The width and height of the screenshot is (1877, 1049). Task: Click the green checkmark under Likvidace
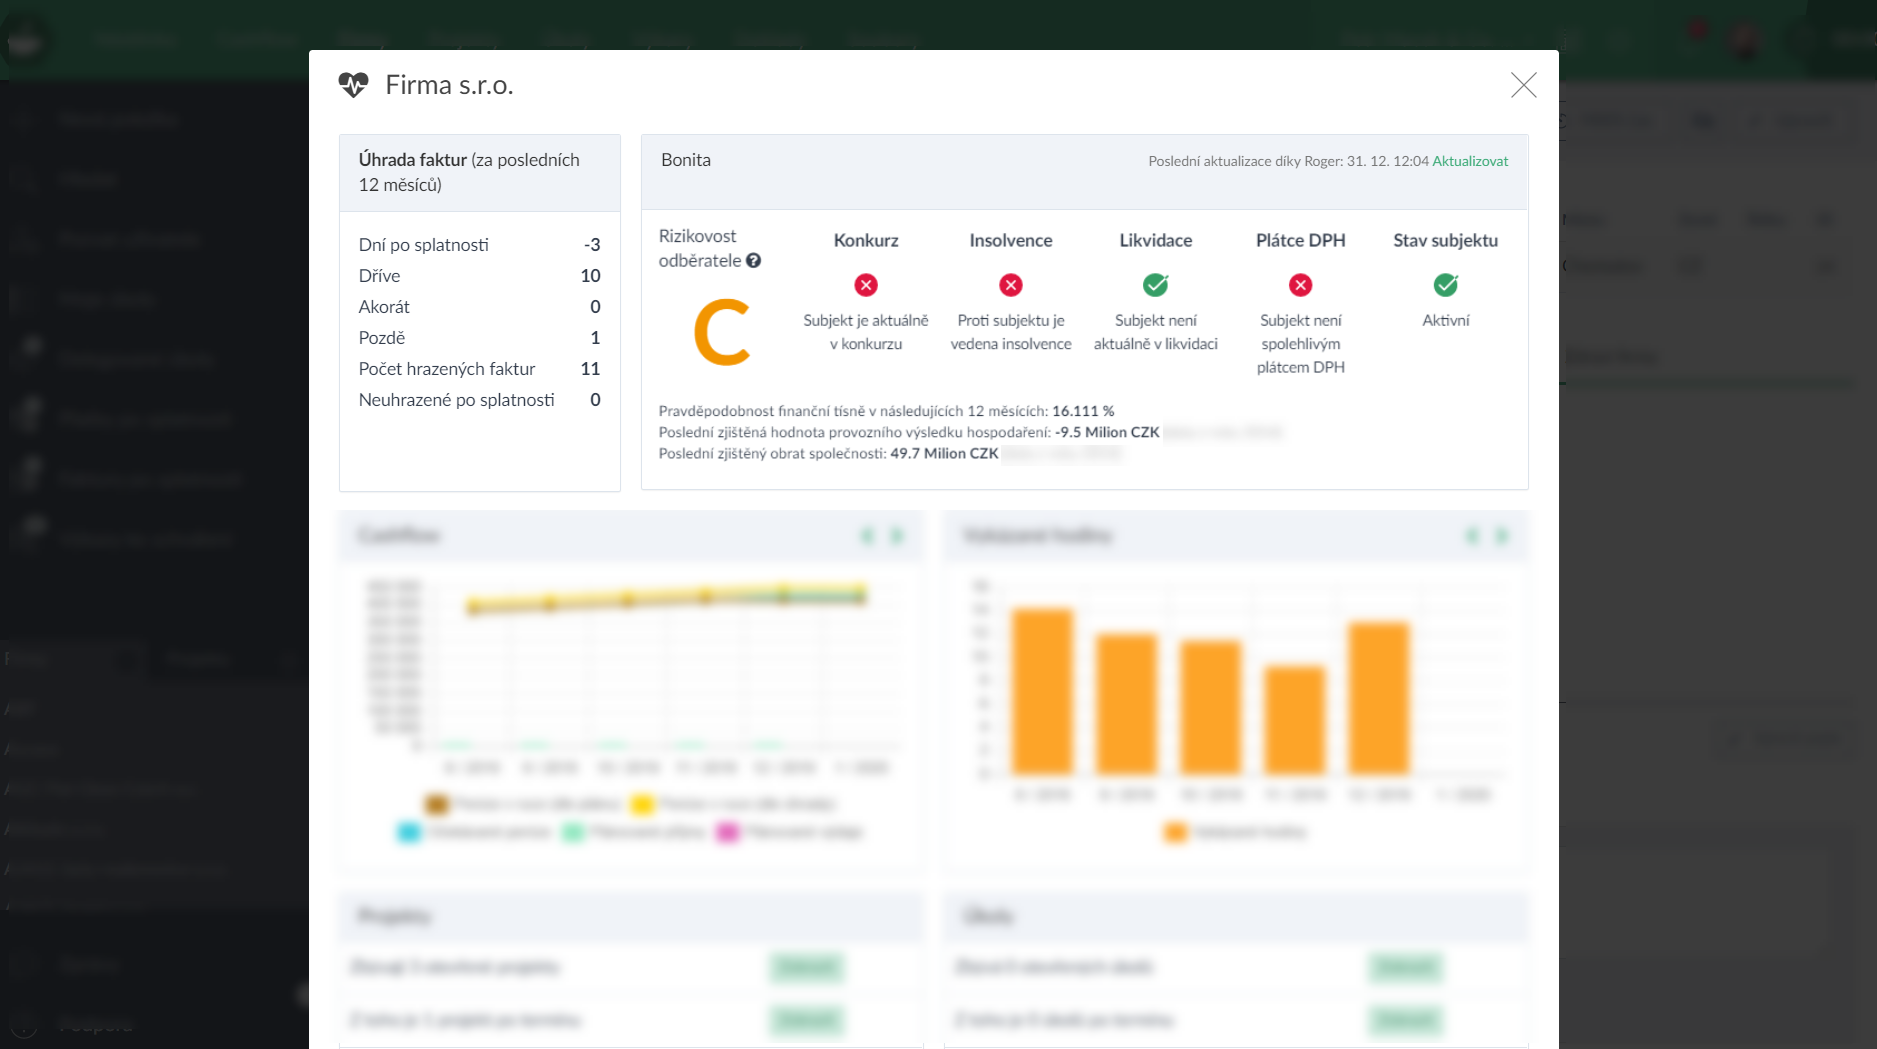coord(1155,285)
